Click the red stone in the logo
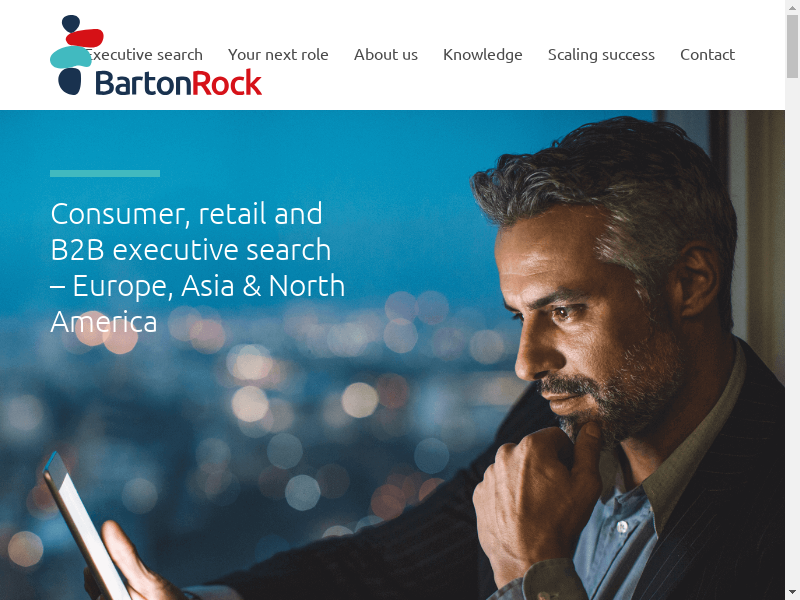Viewport: 800px width, 600px height. pos(85,38)
